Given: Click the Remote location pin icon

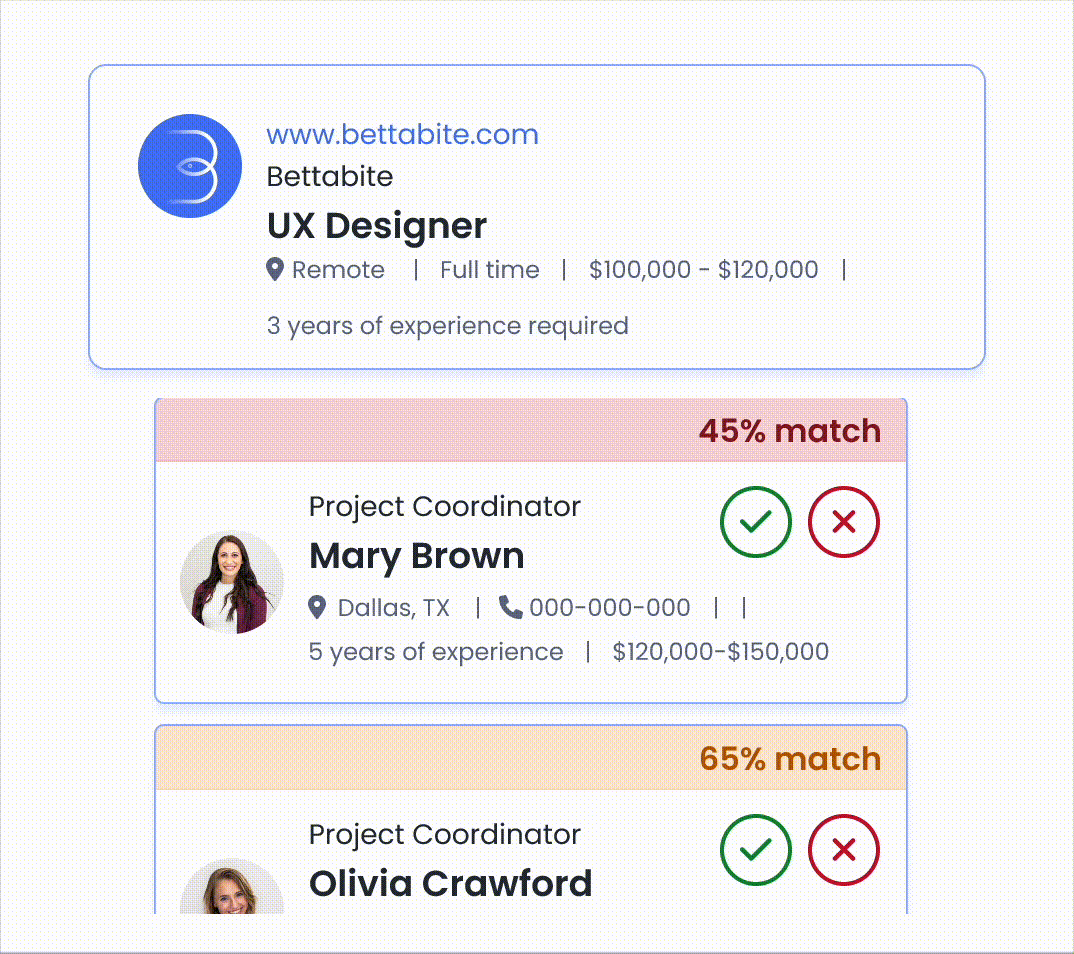Looking at the screenshot, I should (x=275, y=269).
